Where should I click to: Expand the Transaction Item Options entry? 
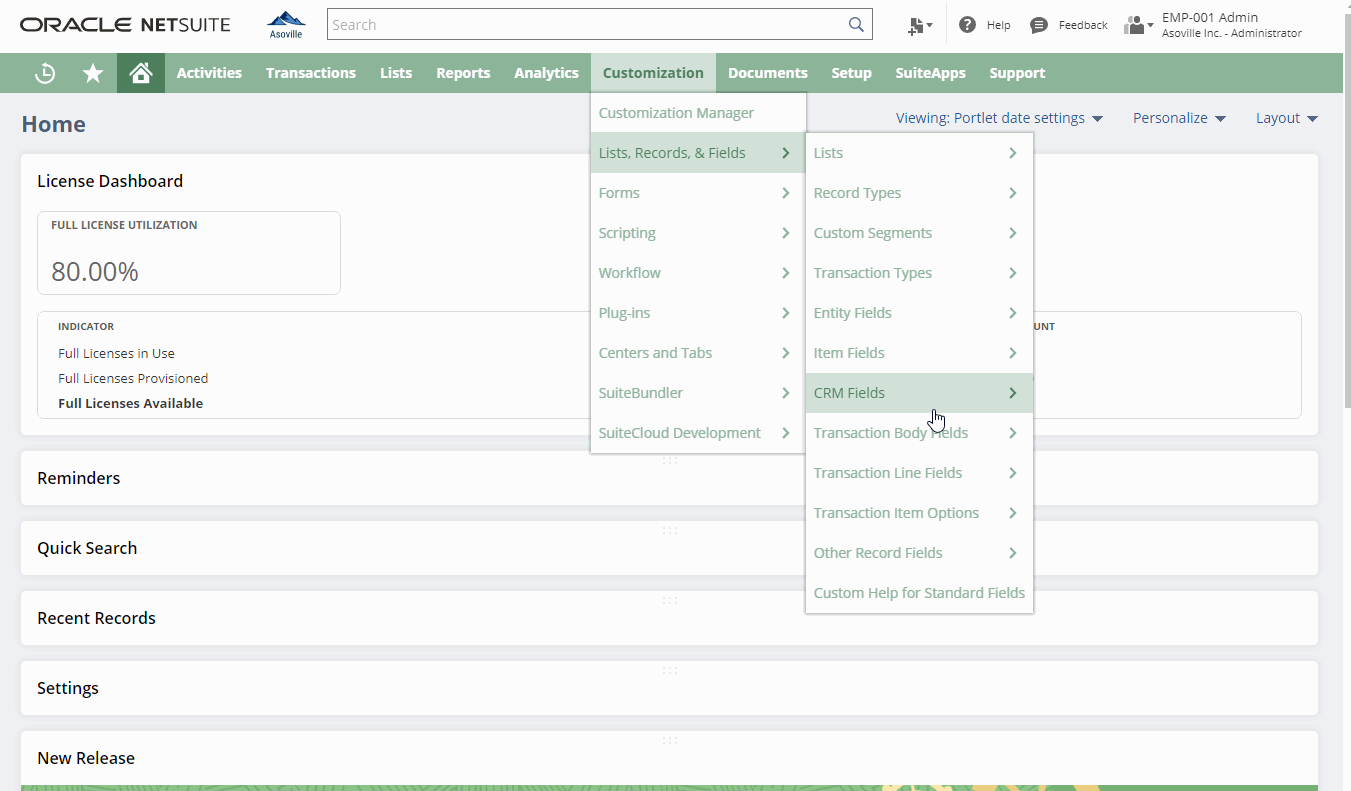tap(919, 513)
